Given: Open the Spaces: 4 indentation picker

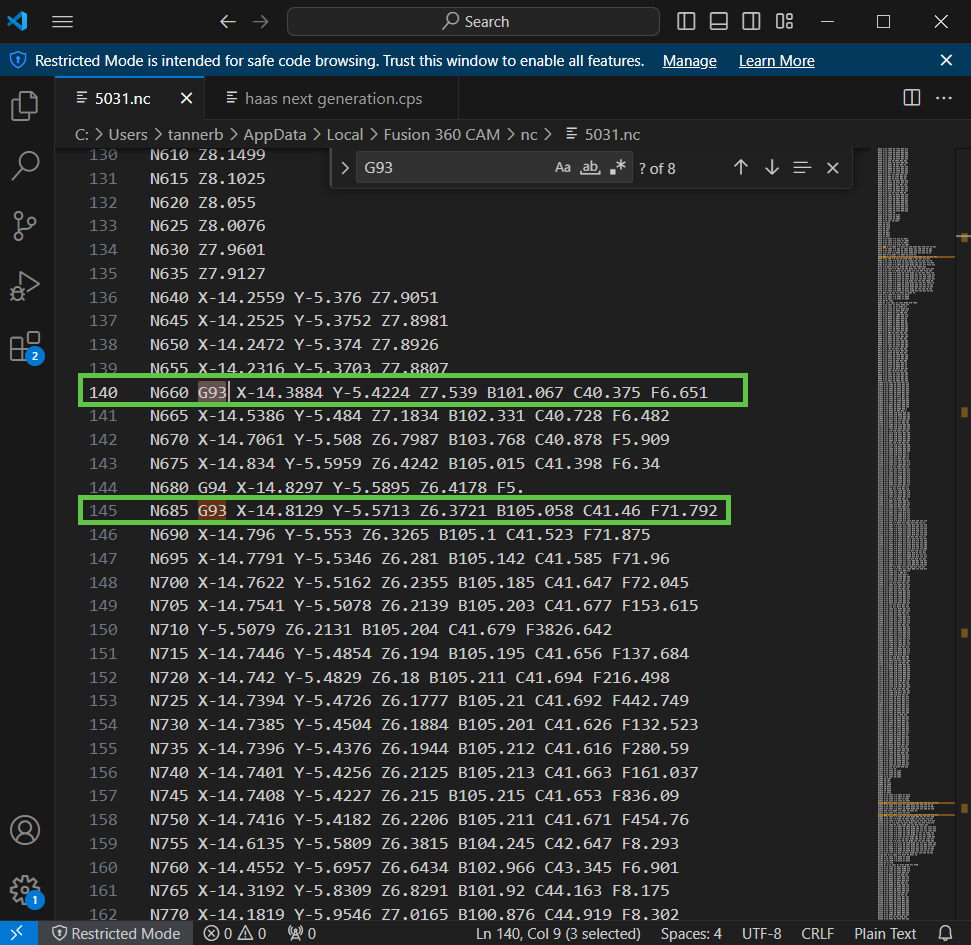Looking at the screenshot, I should click(x=691, y=933).
